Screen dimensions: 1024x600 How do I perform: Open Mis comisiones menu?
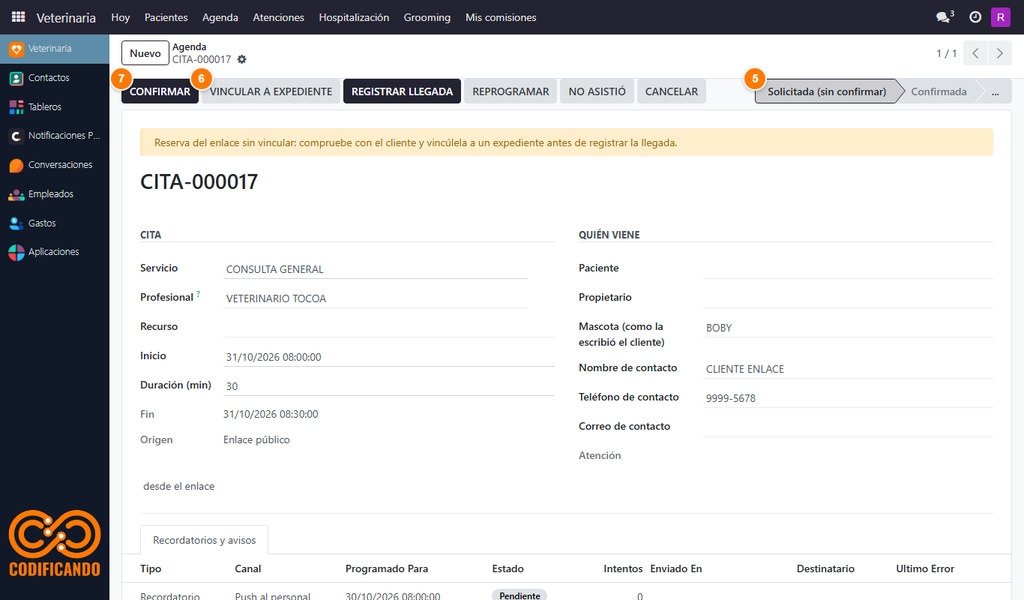click(501, 18)
